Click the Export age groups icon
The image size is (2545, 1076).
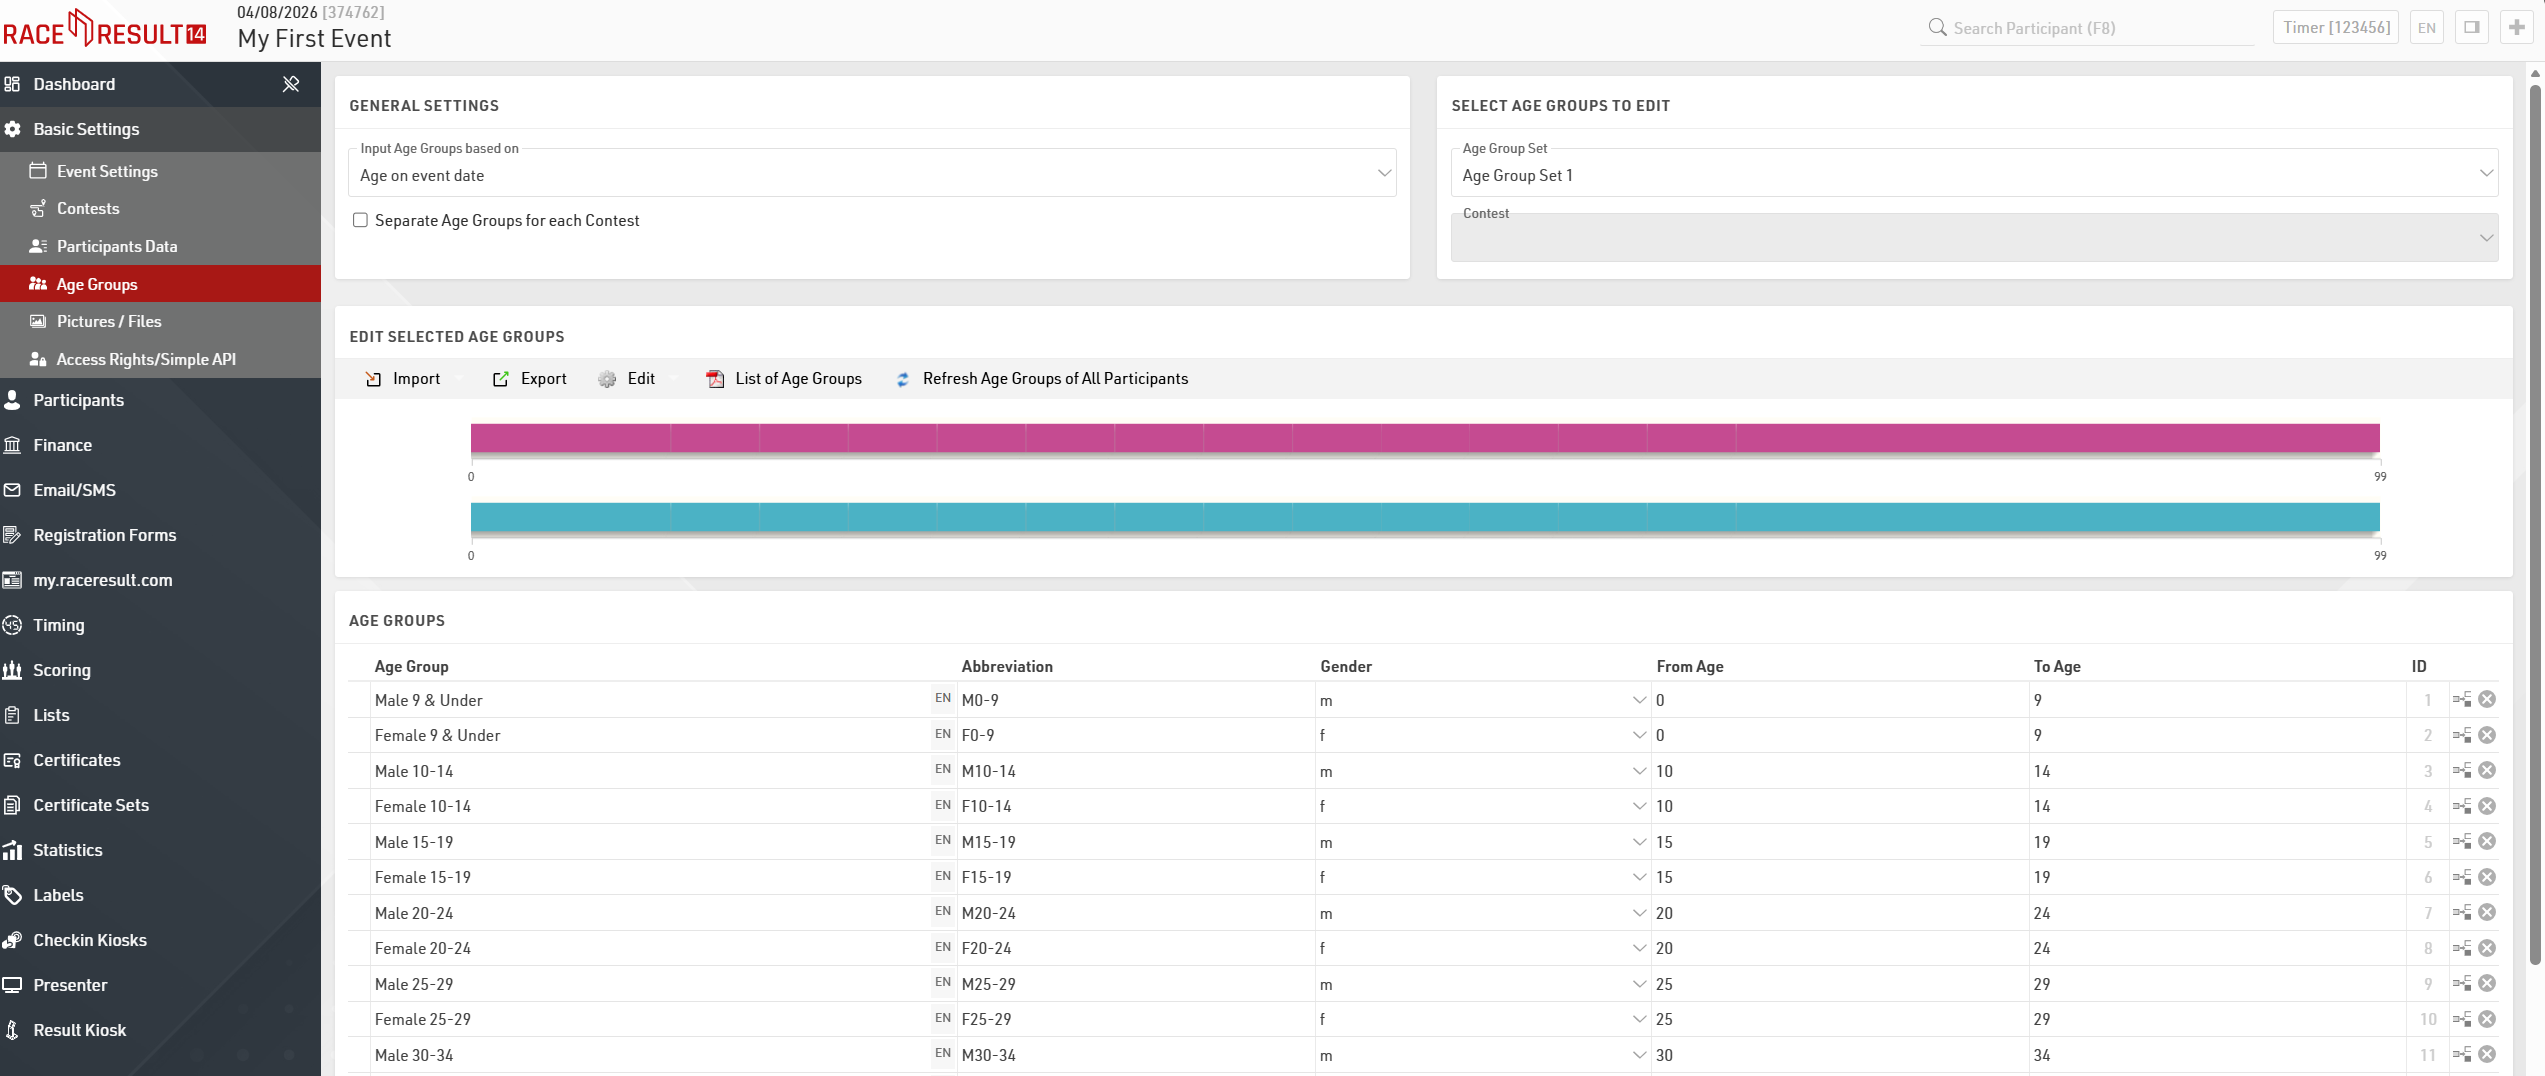pos(501,379)
